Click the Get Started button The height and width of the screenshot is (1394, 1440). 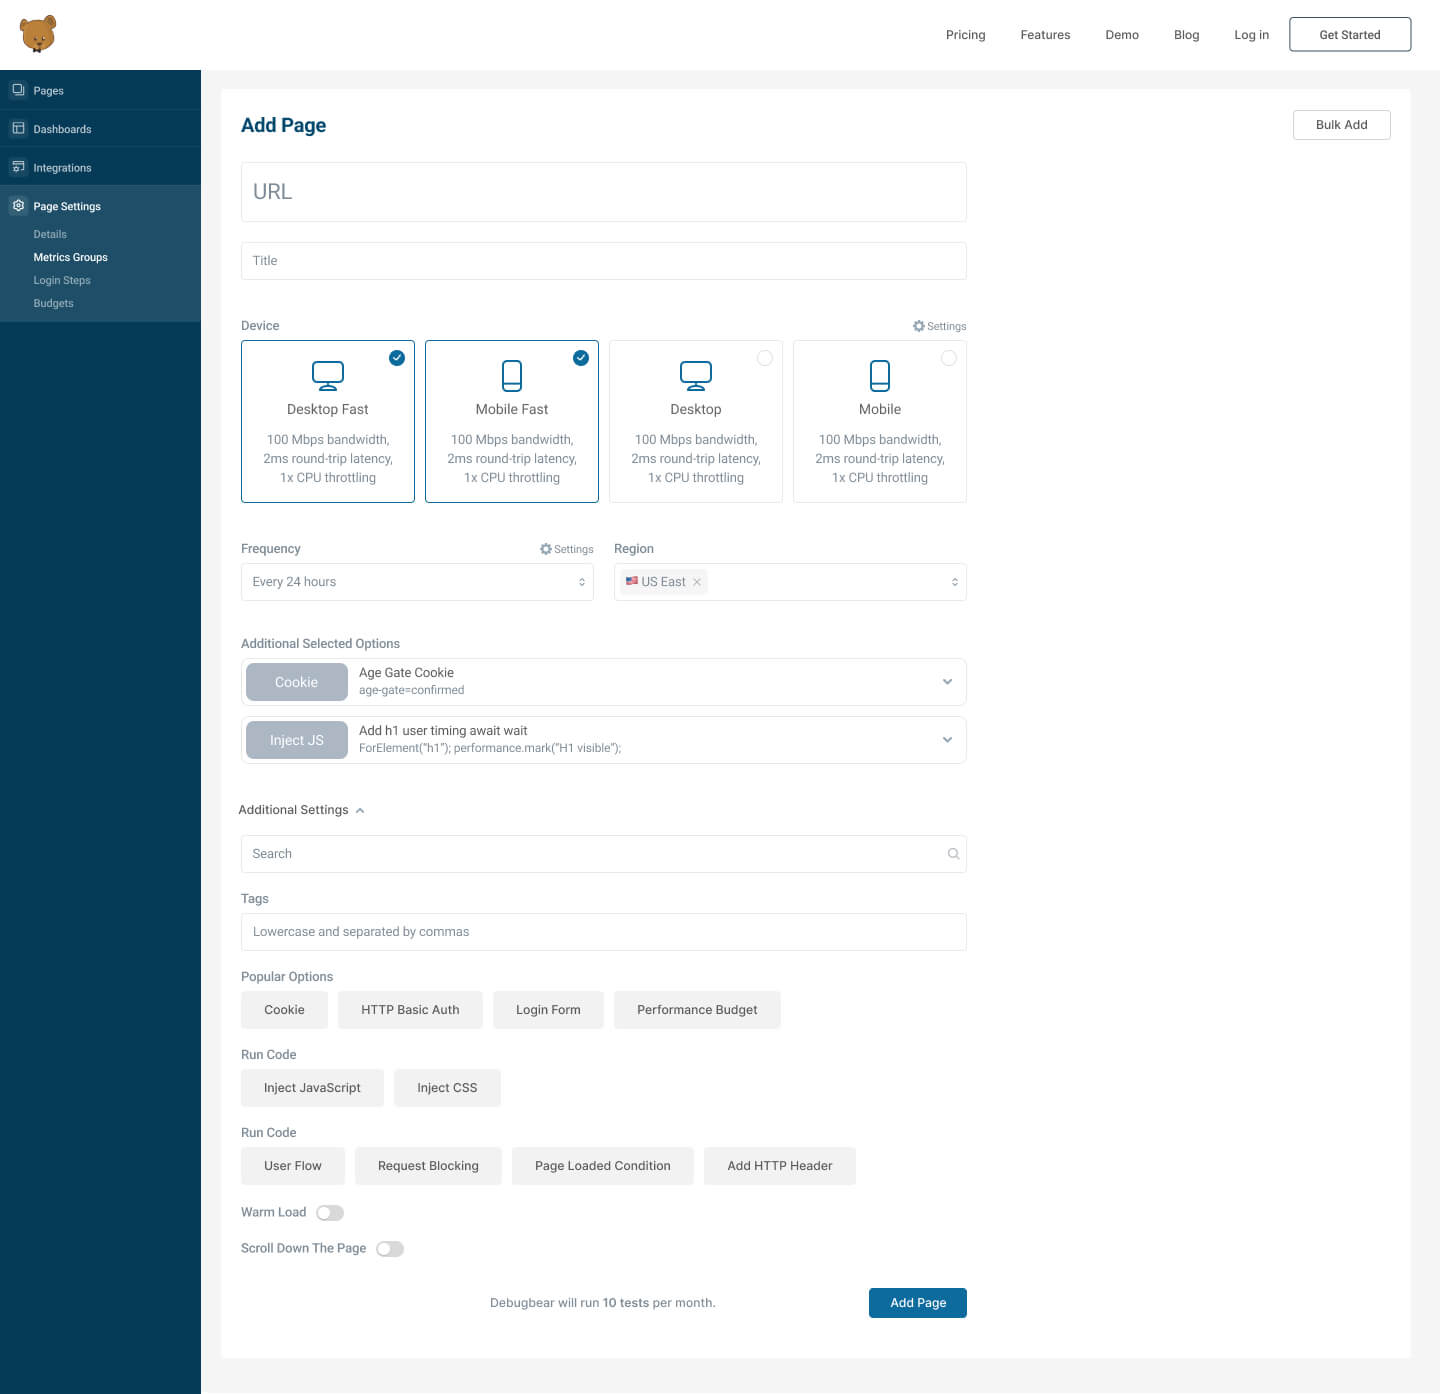click(1350, 34)
